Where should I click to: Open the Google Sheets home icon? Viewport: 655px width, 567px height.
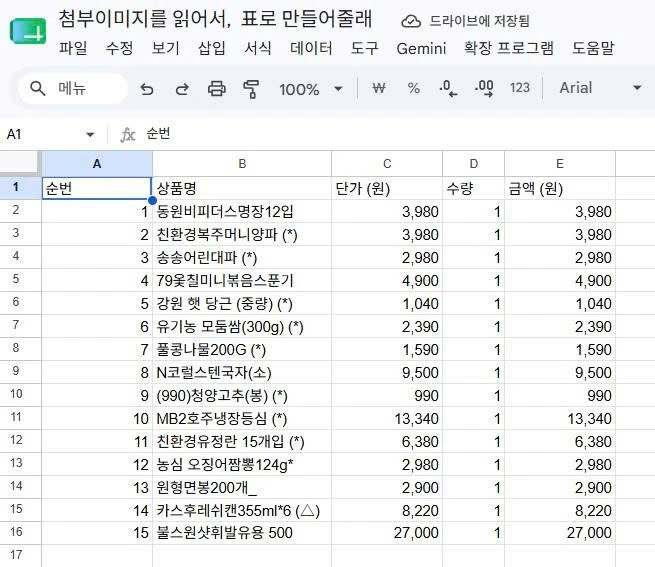(x=28, y=31)
